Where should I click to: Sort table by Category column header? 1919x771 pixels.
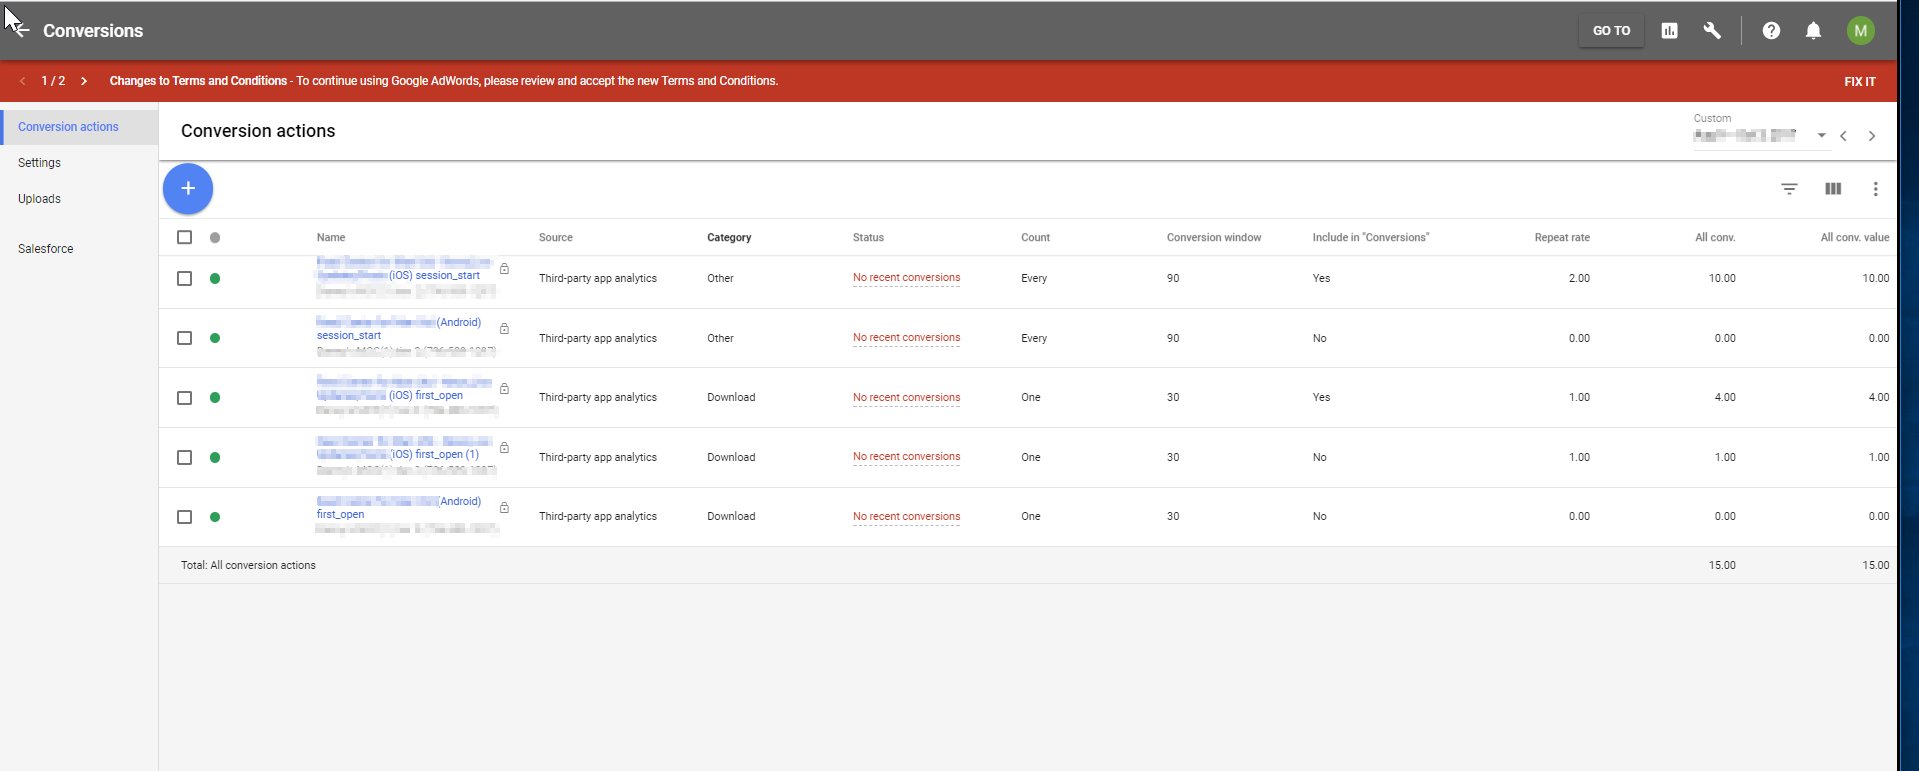pyautogui.click(x=729, y=238)
